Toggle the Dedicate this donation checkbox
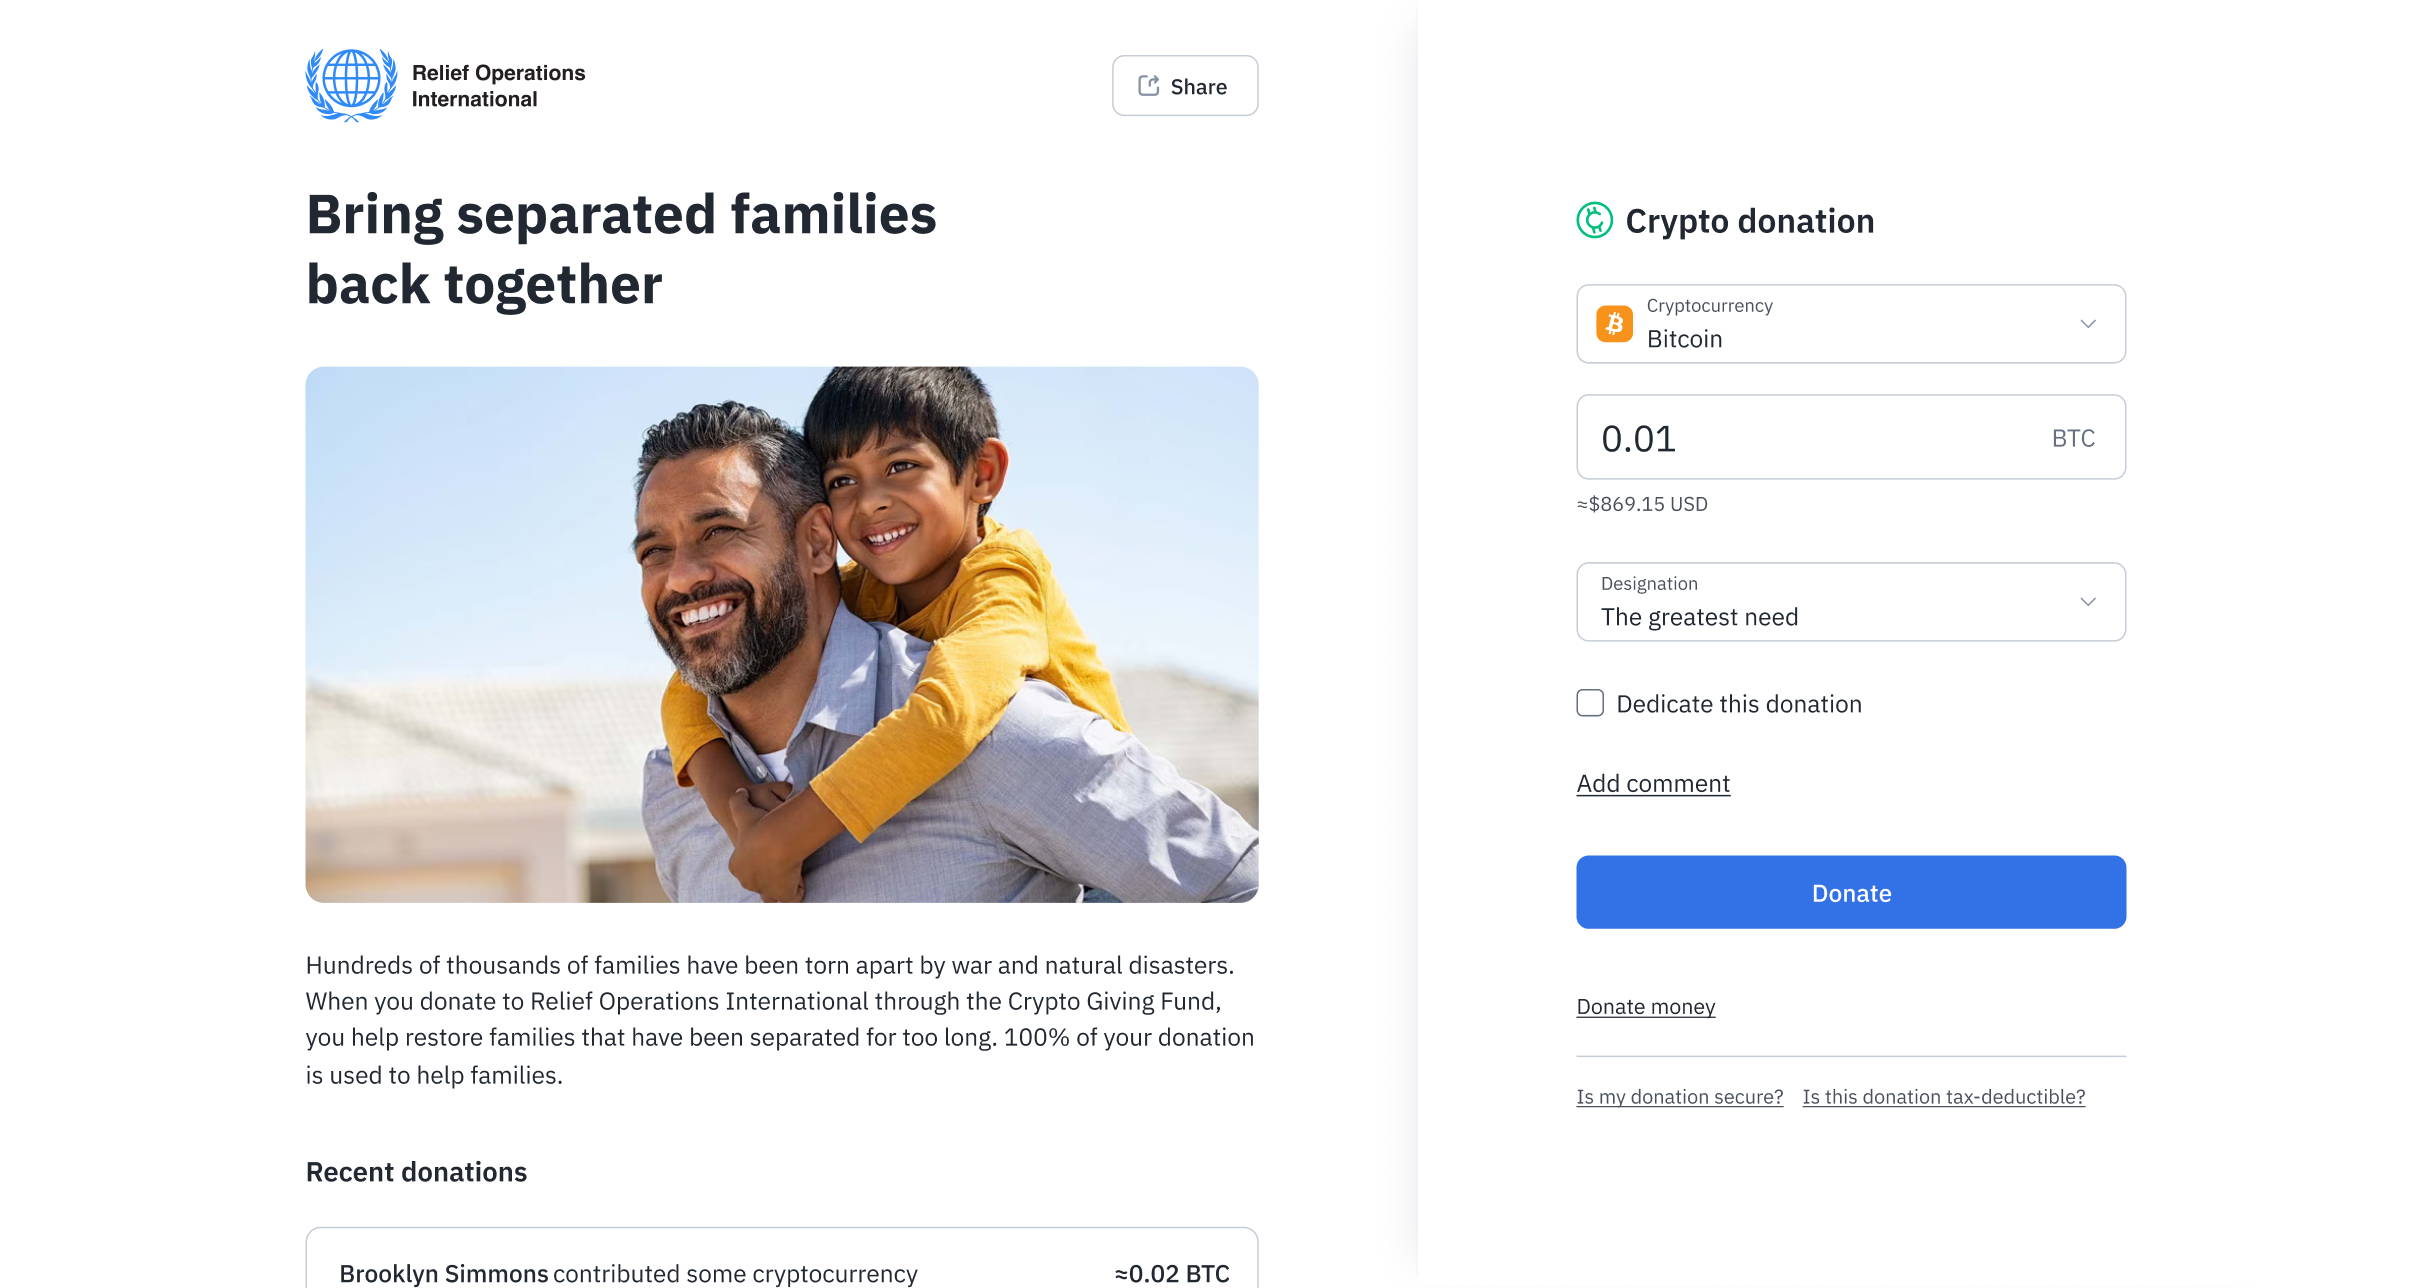2432x1288 pixels. 1590,703
